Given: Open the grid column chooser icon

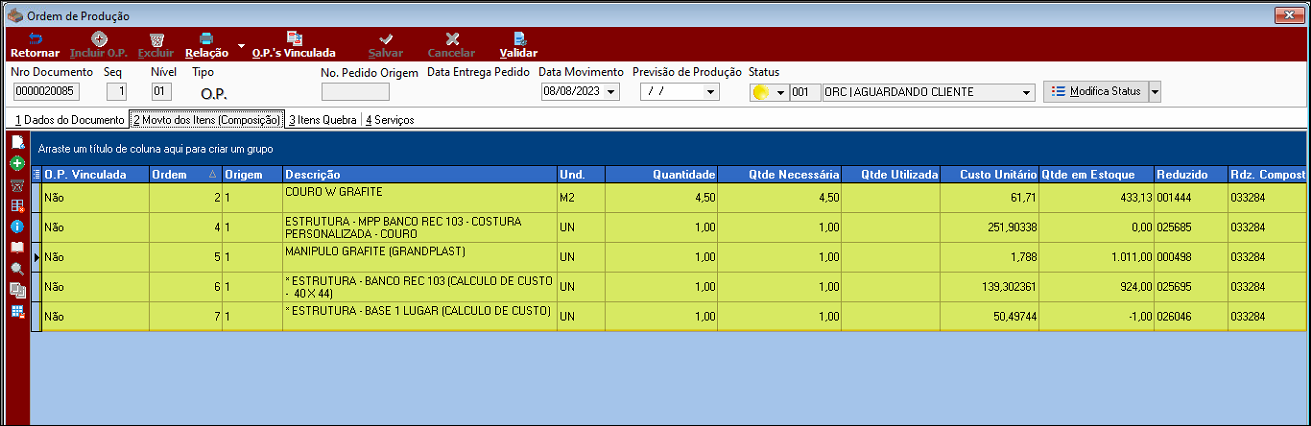Looking at the screenshot, I should [x=37, y=174].
